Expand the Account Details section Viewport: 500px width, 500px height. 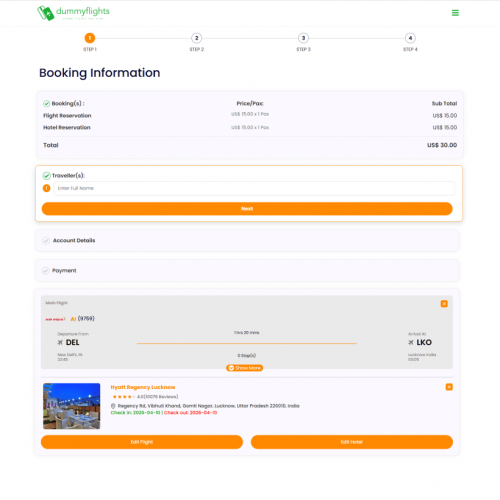(x=247, y=240)
